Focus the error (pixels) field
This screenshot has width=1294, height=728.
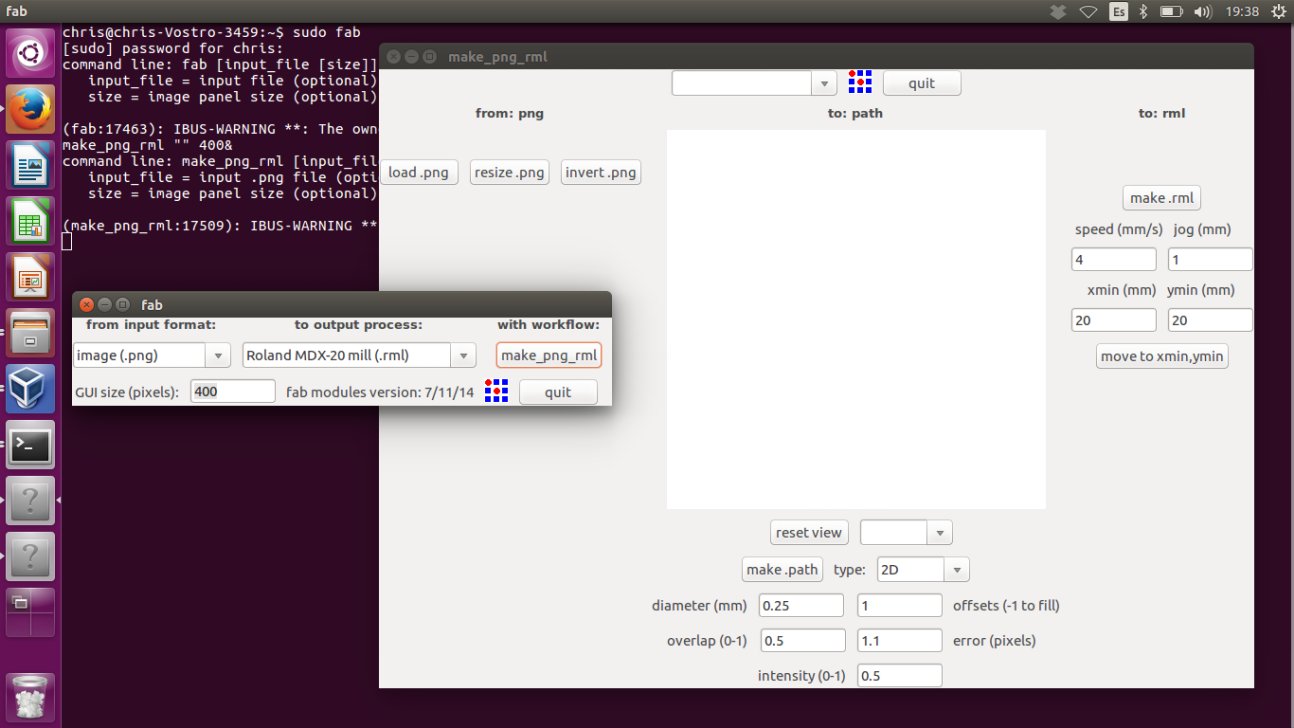[900, 640]
